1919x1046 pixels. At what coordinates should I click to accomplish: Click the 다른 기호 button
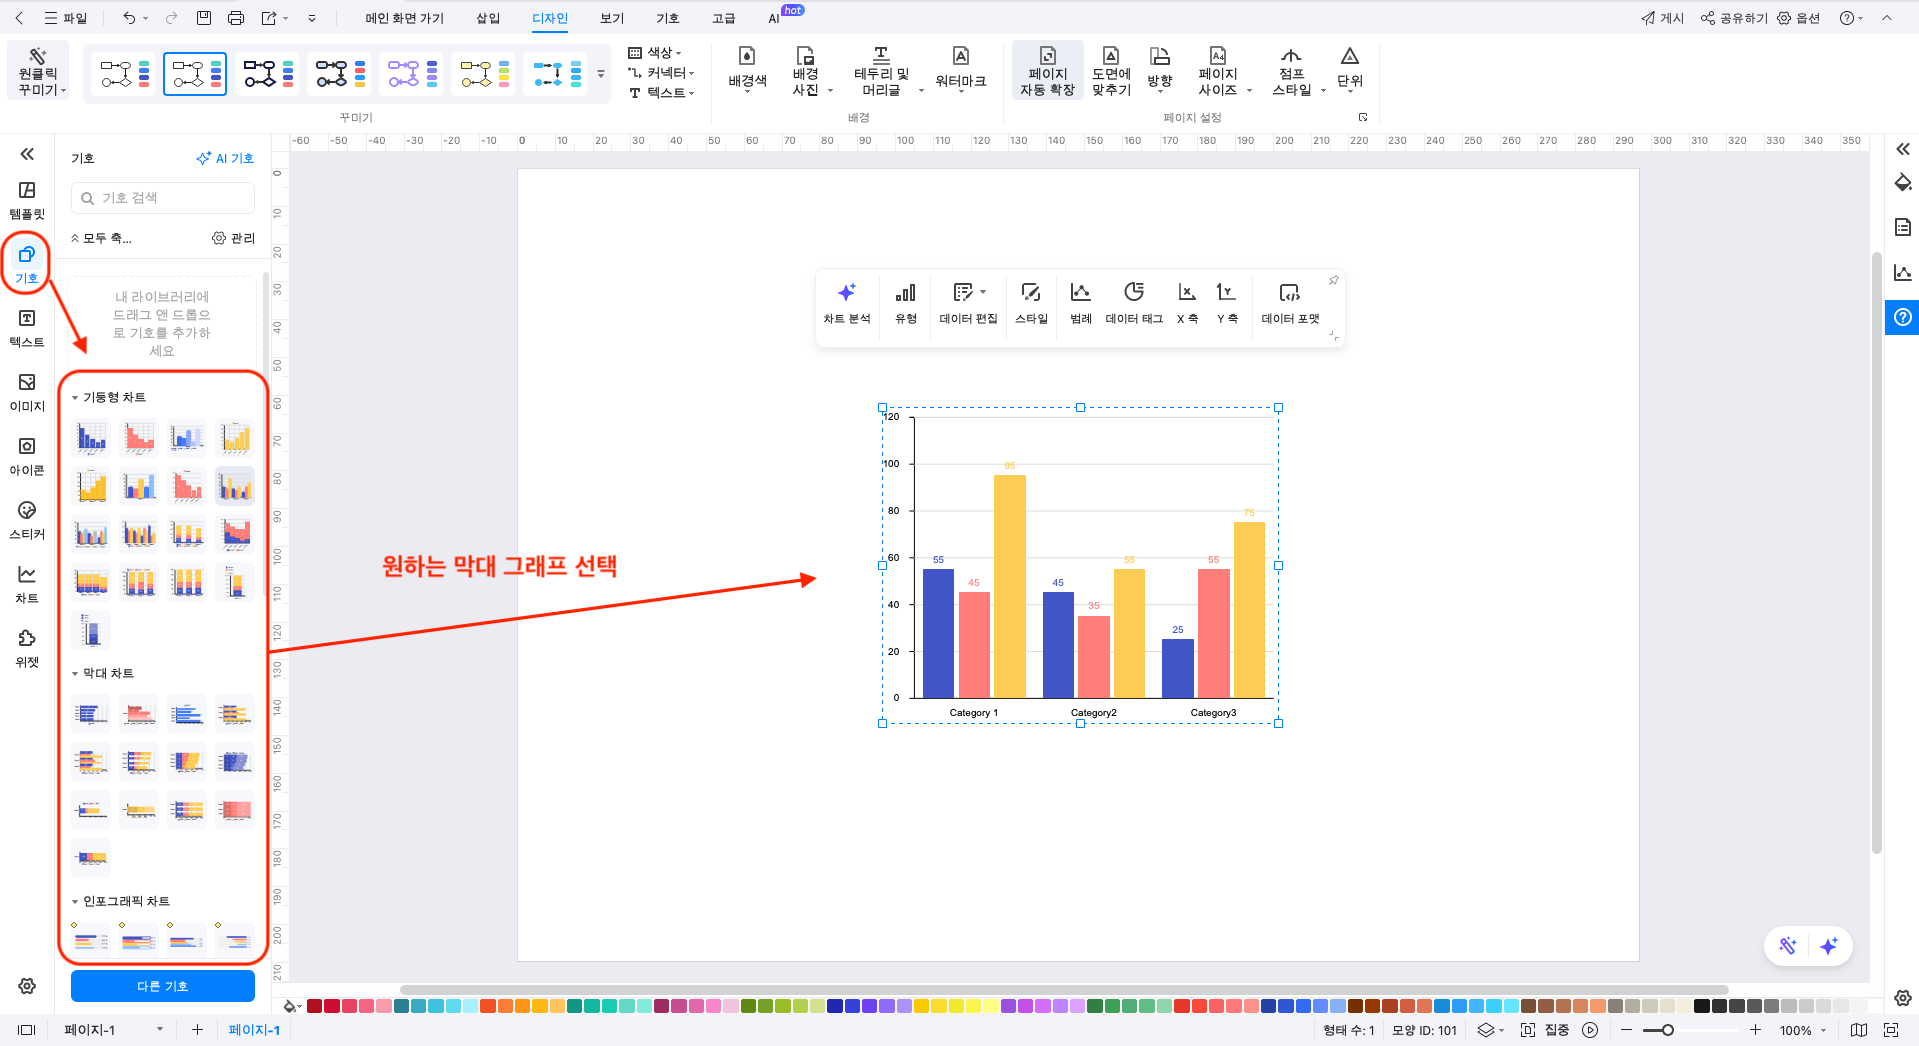click(162, 986)
